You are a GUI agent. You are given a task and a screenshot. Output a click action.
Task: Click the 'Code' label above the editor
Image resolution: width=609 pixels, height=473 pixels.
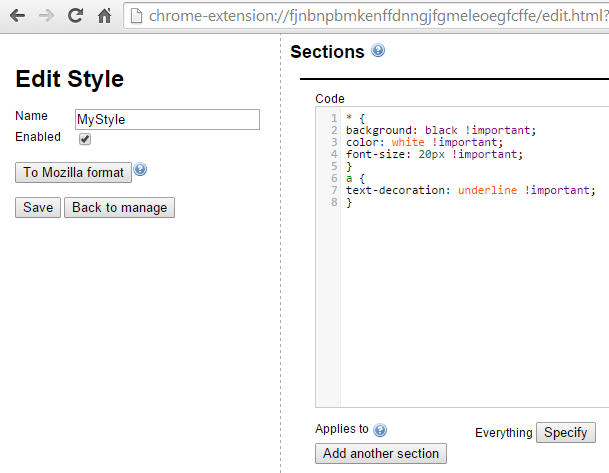pos(330,99)
